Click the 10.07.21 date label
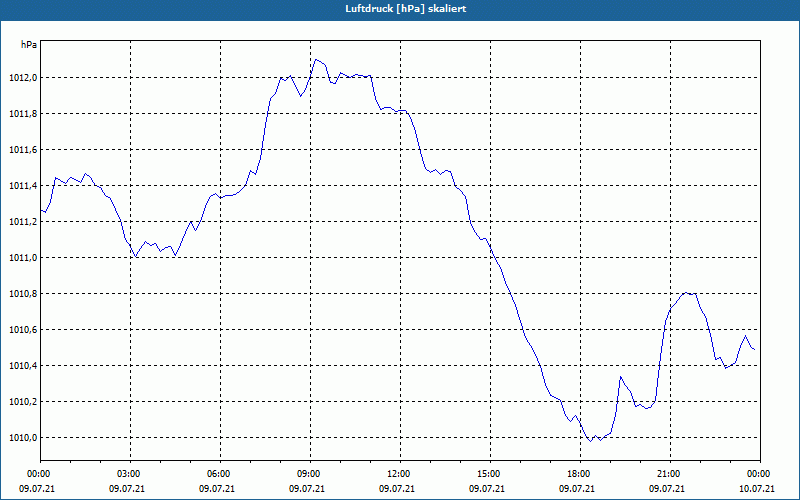Viewport: 800px width, 500px height. 757,489
